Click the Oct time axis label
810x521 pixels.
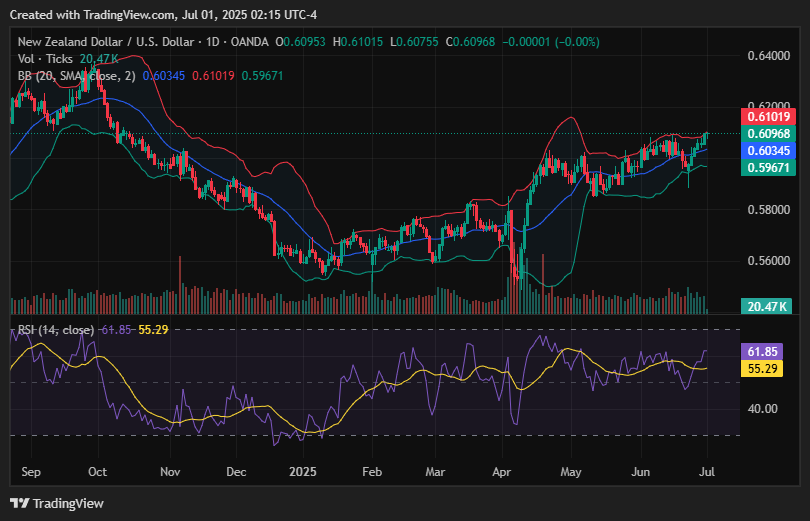point(97,472)
